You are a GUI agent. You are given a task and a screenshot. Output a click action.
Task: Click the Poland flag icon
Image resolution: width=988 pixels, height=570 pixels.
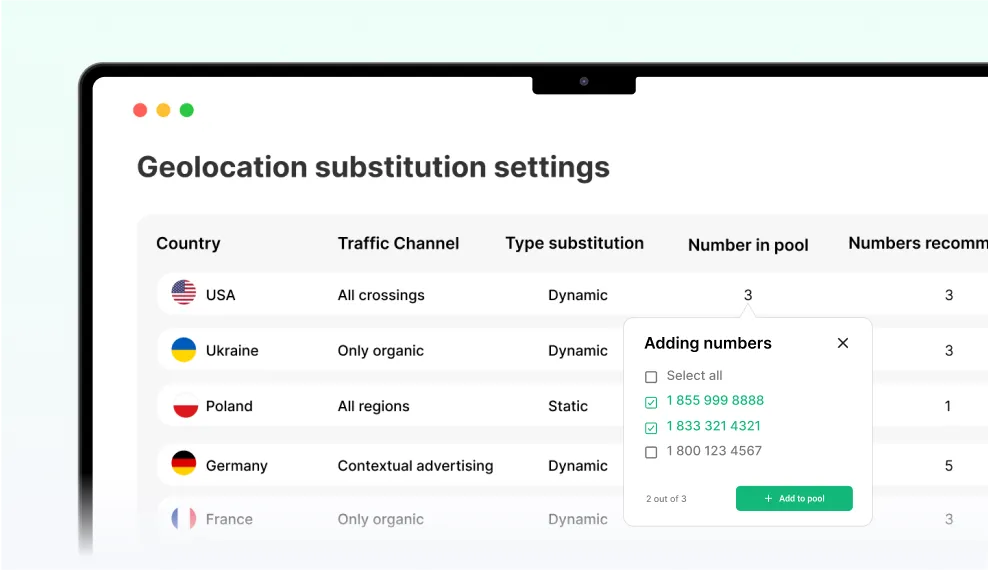pos(185,406)
